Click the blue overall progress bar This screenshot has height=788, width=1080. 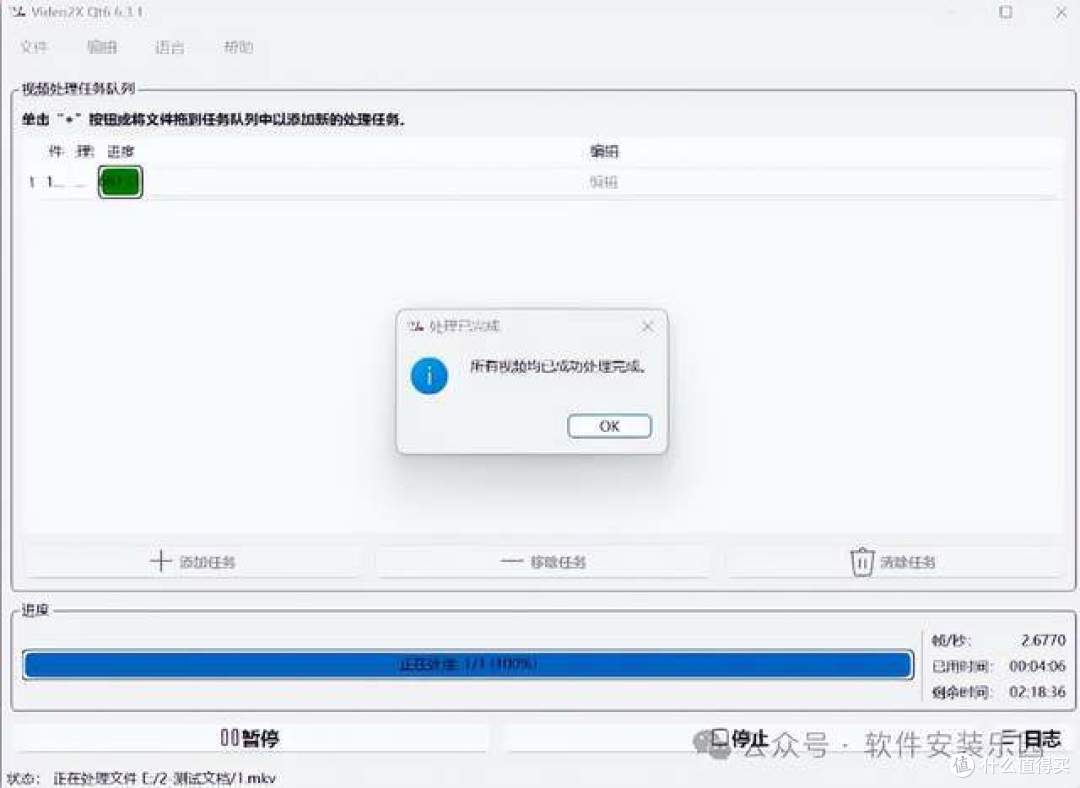point(468,665)
